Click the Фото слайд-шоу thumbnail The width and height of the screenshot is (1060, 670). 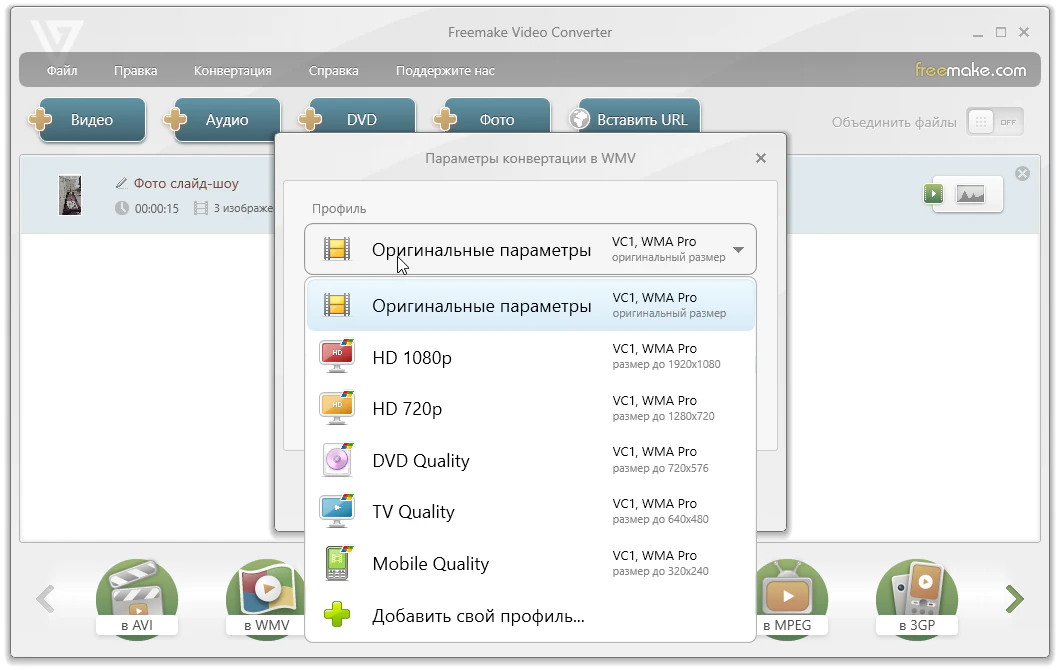[70, 195]
